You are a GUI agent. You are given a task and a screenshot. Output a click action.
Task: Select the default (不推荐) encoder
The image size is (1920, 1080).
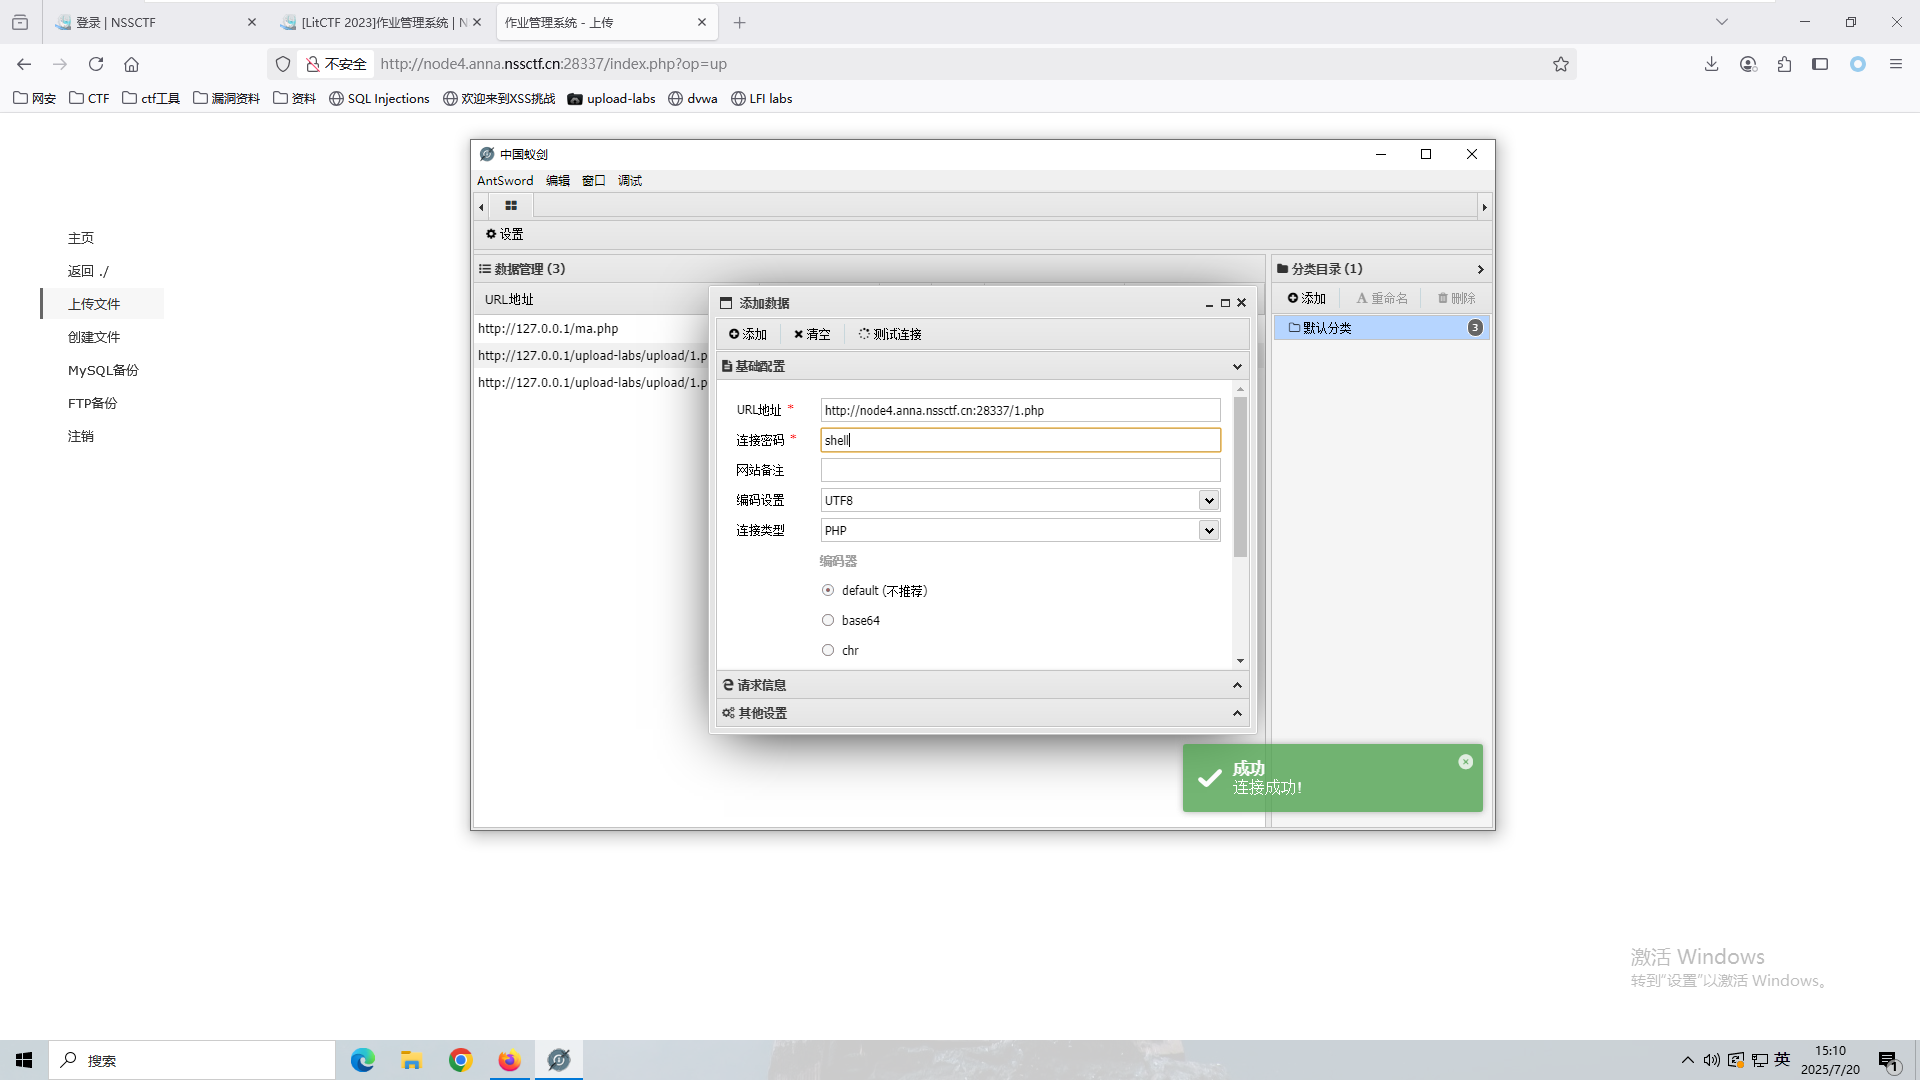(828, 591)
